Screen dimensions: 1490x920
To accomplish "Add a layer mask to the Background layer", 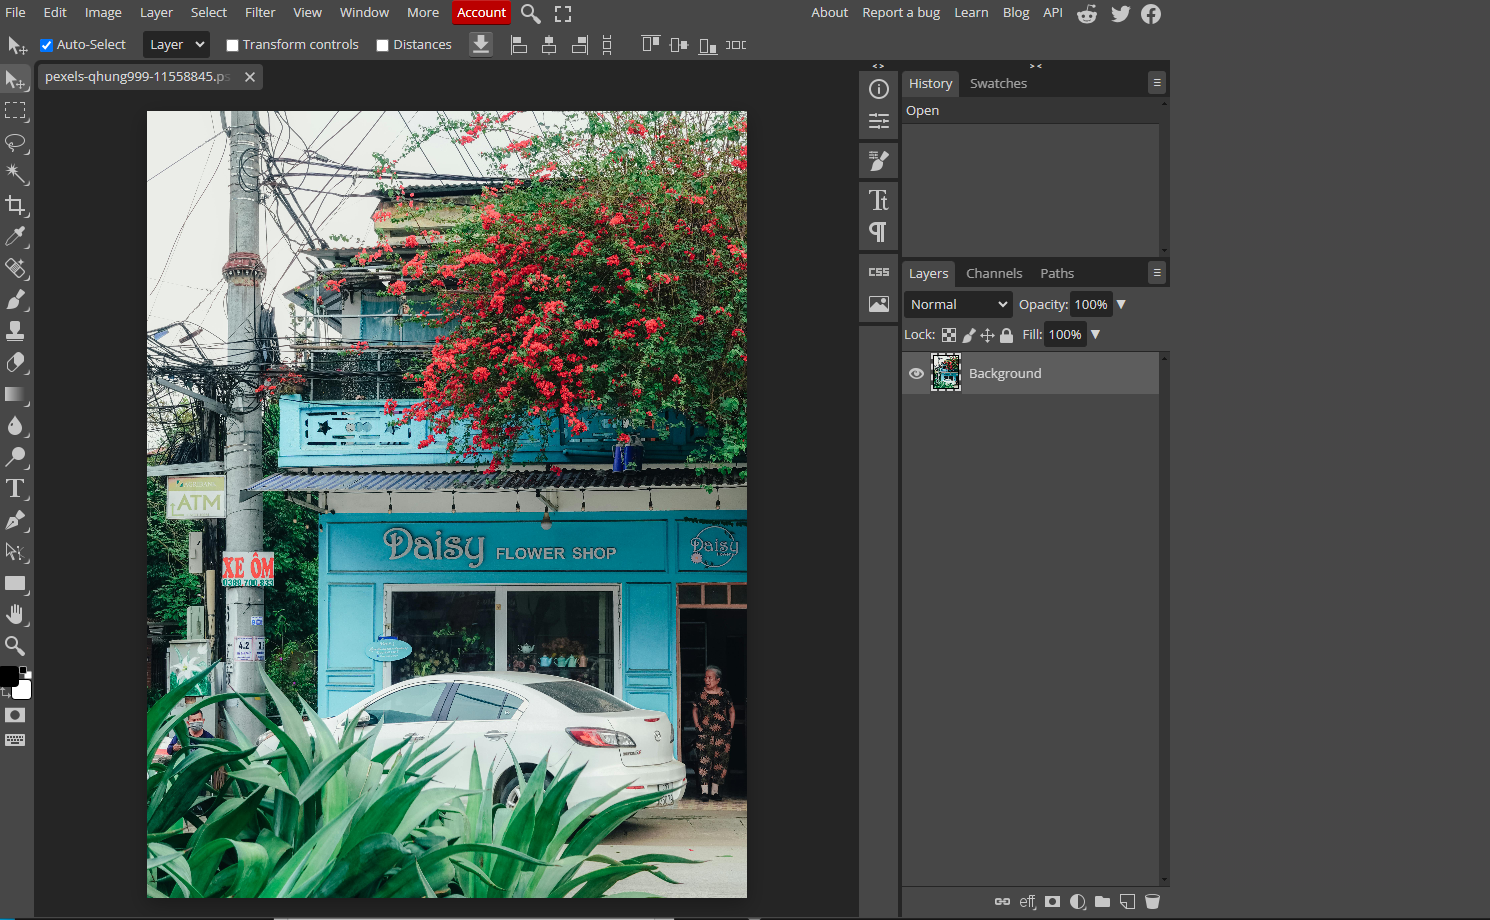I will (x=1051, y=901).
